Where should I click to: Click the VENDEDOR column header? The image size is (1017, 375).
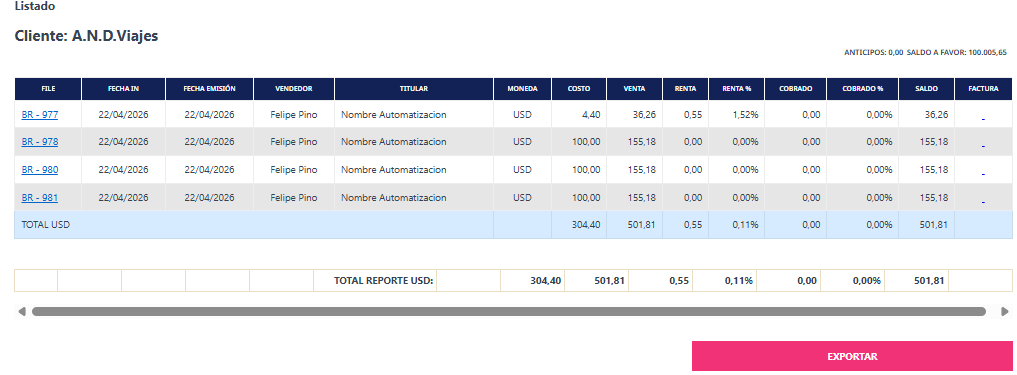pyautogui.click(x=294, y=89)
